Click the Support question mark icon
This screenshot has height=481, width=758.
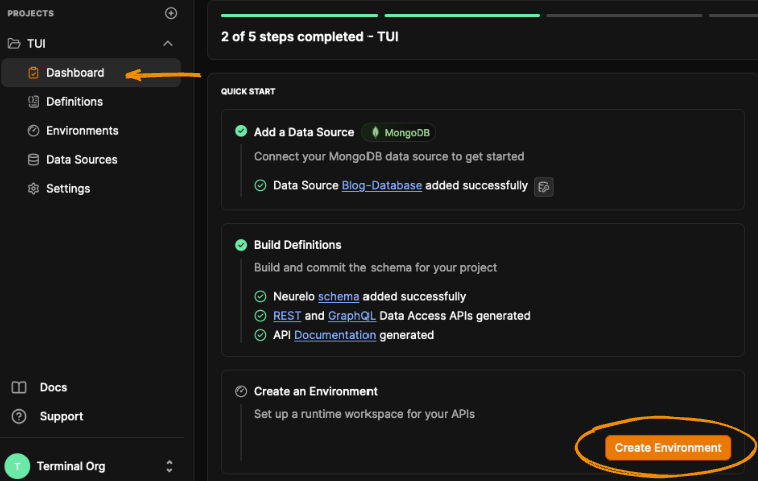click(x=18, y=417)
